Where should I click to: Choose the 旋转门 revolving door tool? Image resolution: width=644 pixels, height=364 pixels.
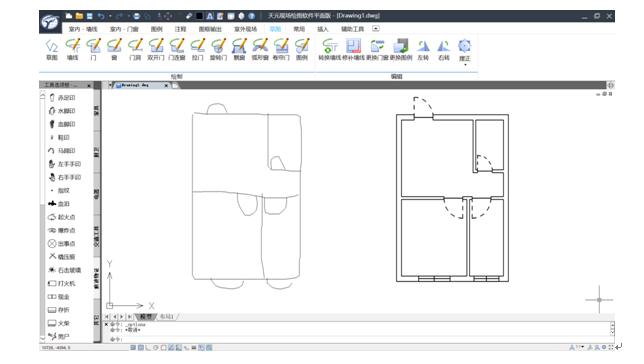coord(218,49)
